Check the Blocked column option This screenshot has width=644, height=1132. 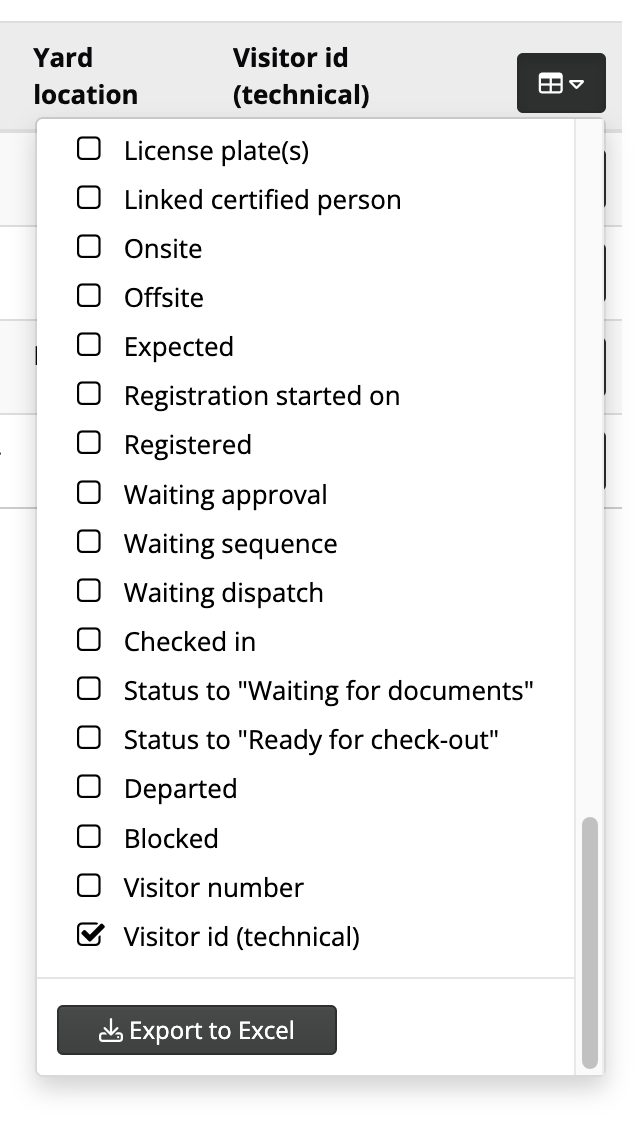89,837
